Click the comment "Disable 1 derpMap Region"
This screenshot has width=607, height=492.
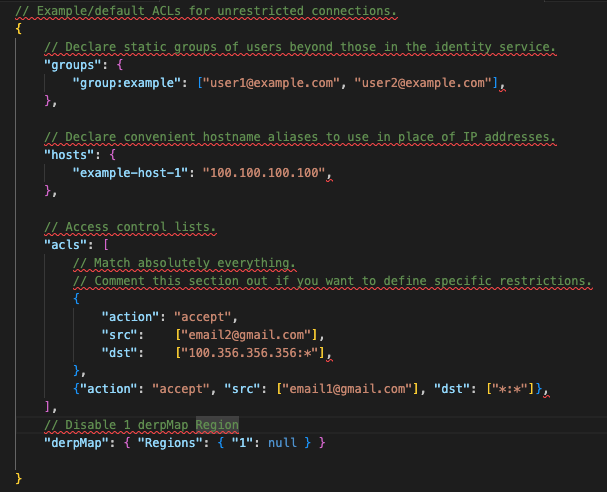coord(141,425)
